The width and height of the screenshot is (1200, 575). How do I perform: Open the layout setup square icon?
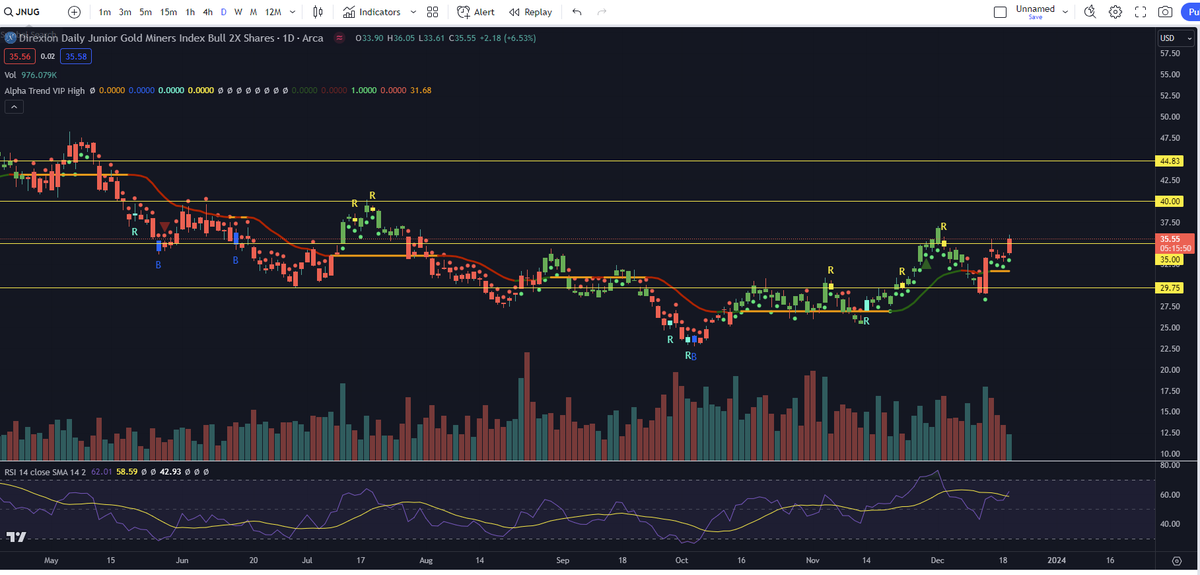click(x=1000, y=12)
